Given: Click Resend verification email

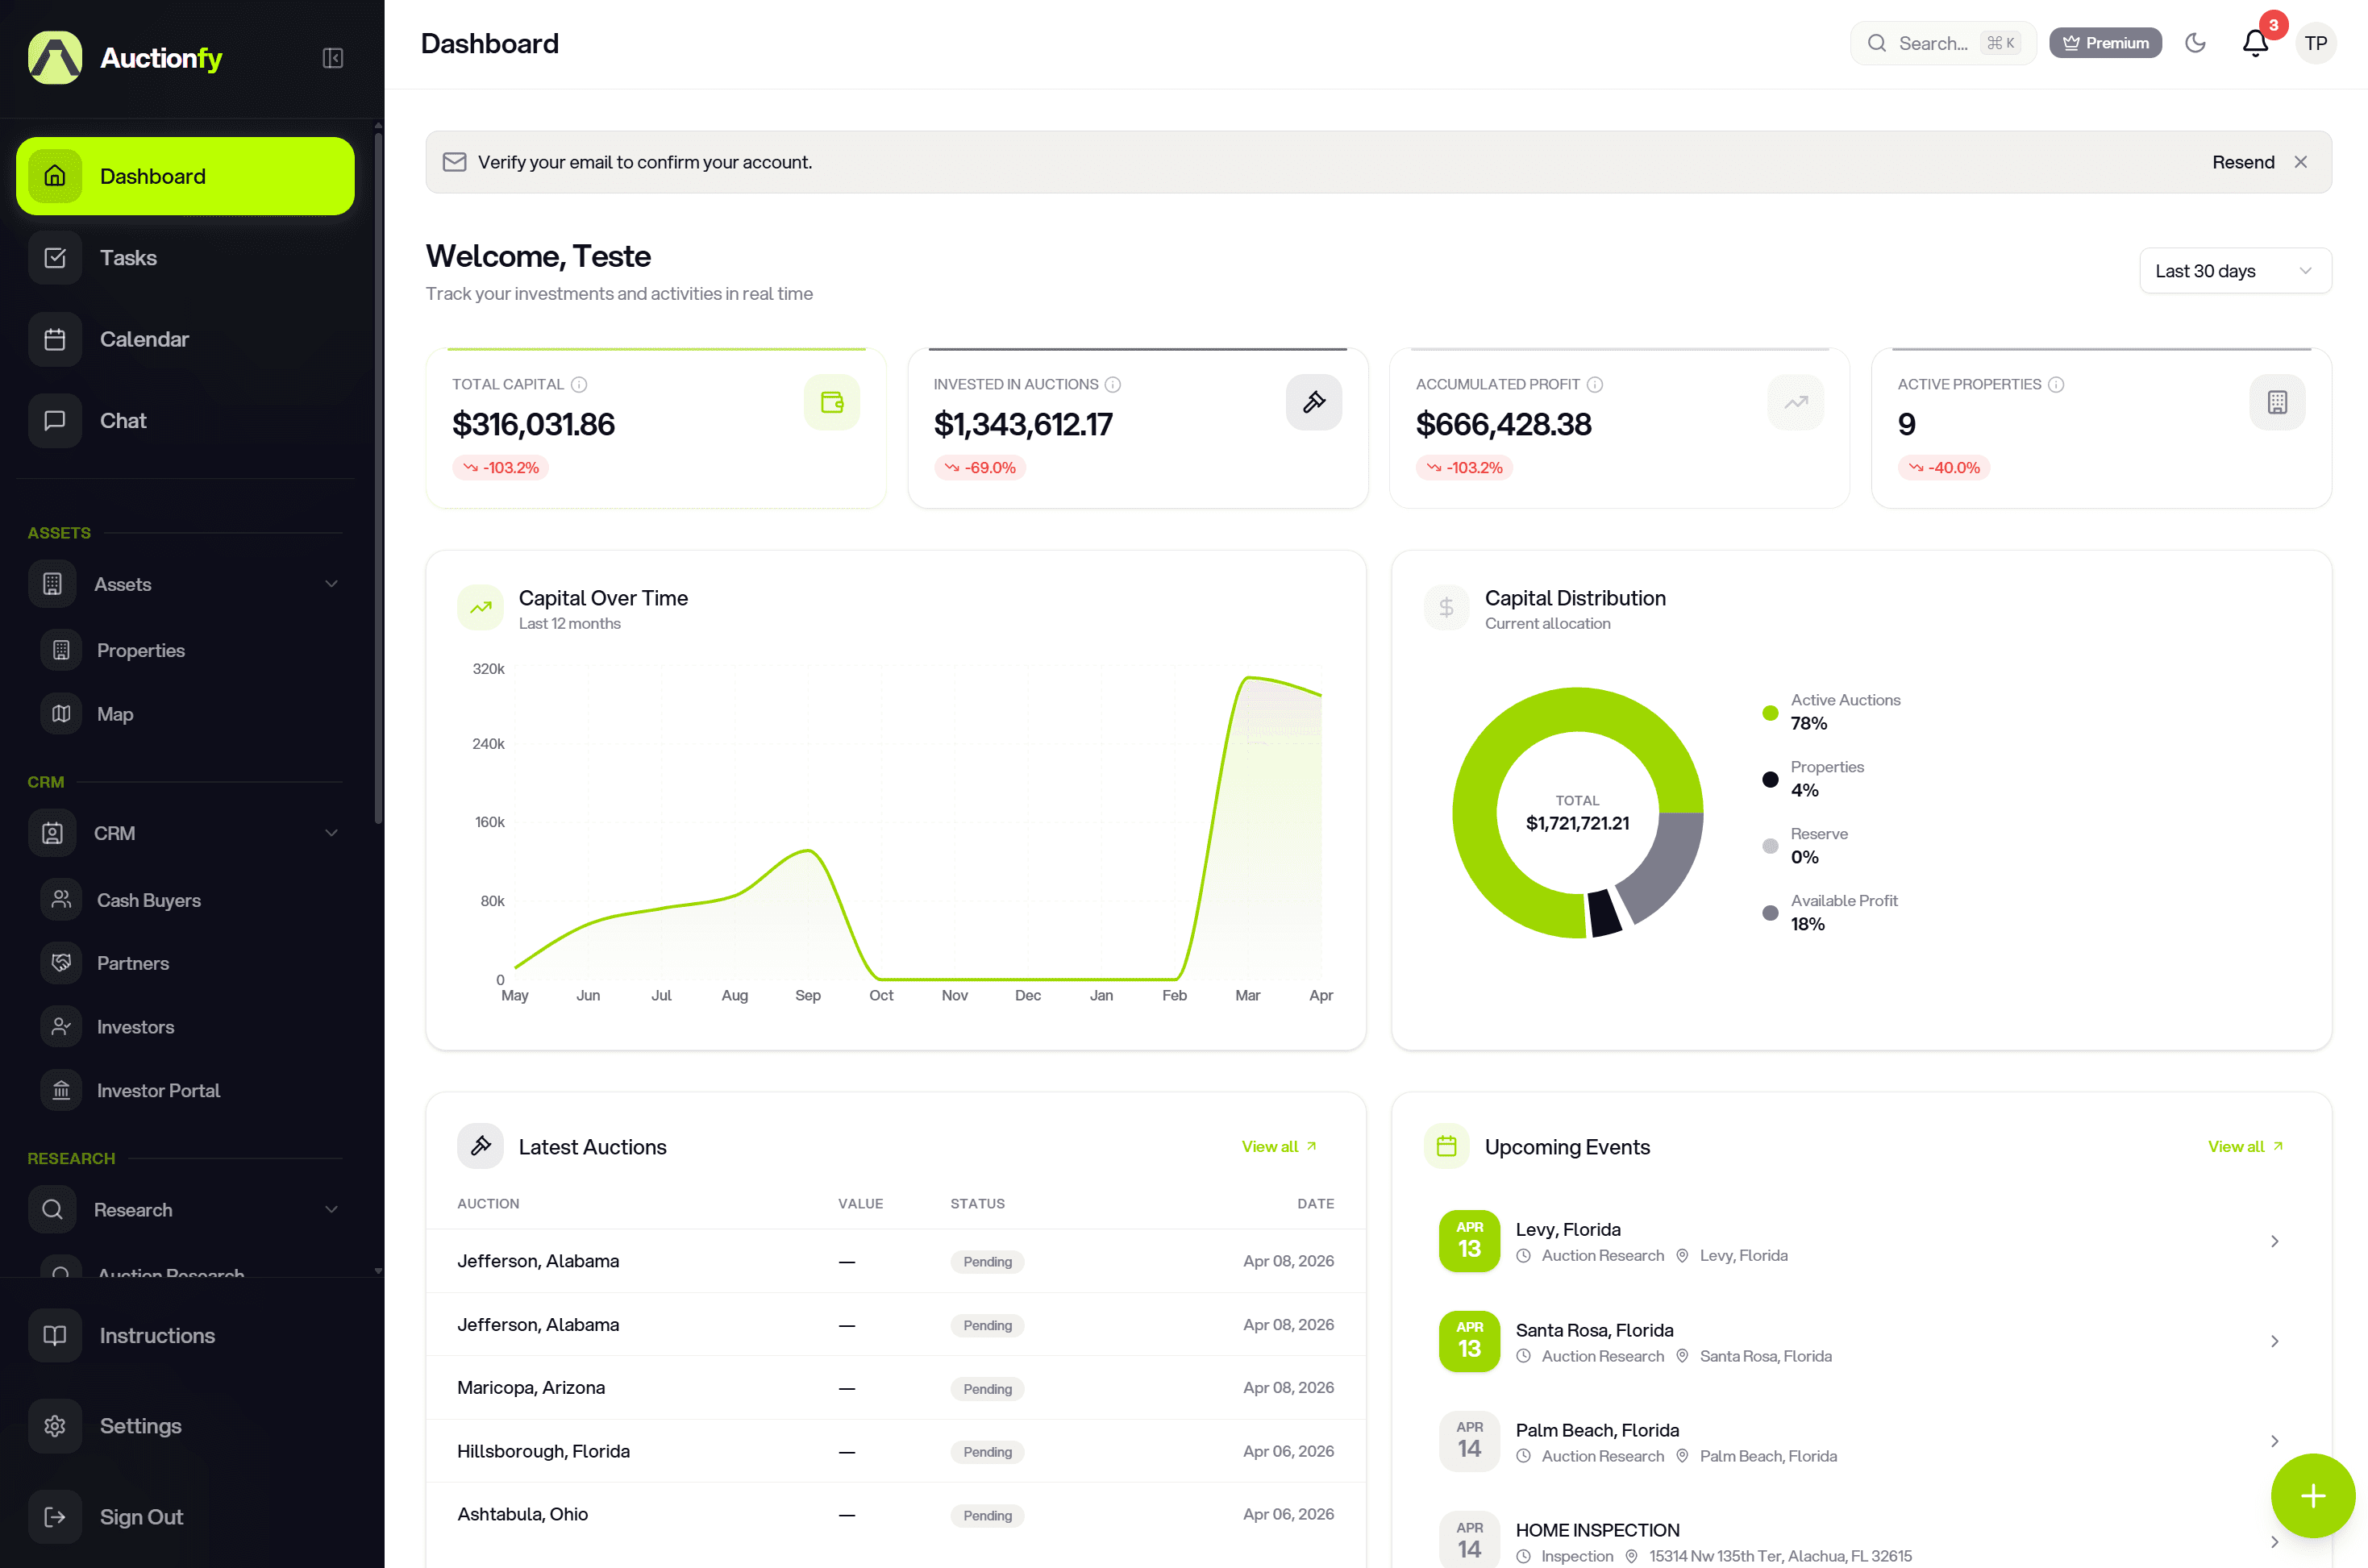Looking at the screenshot, I should coord(2242,162).
